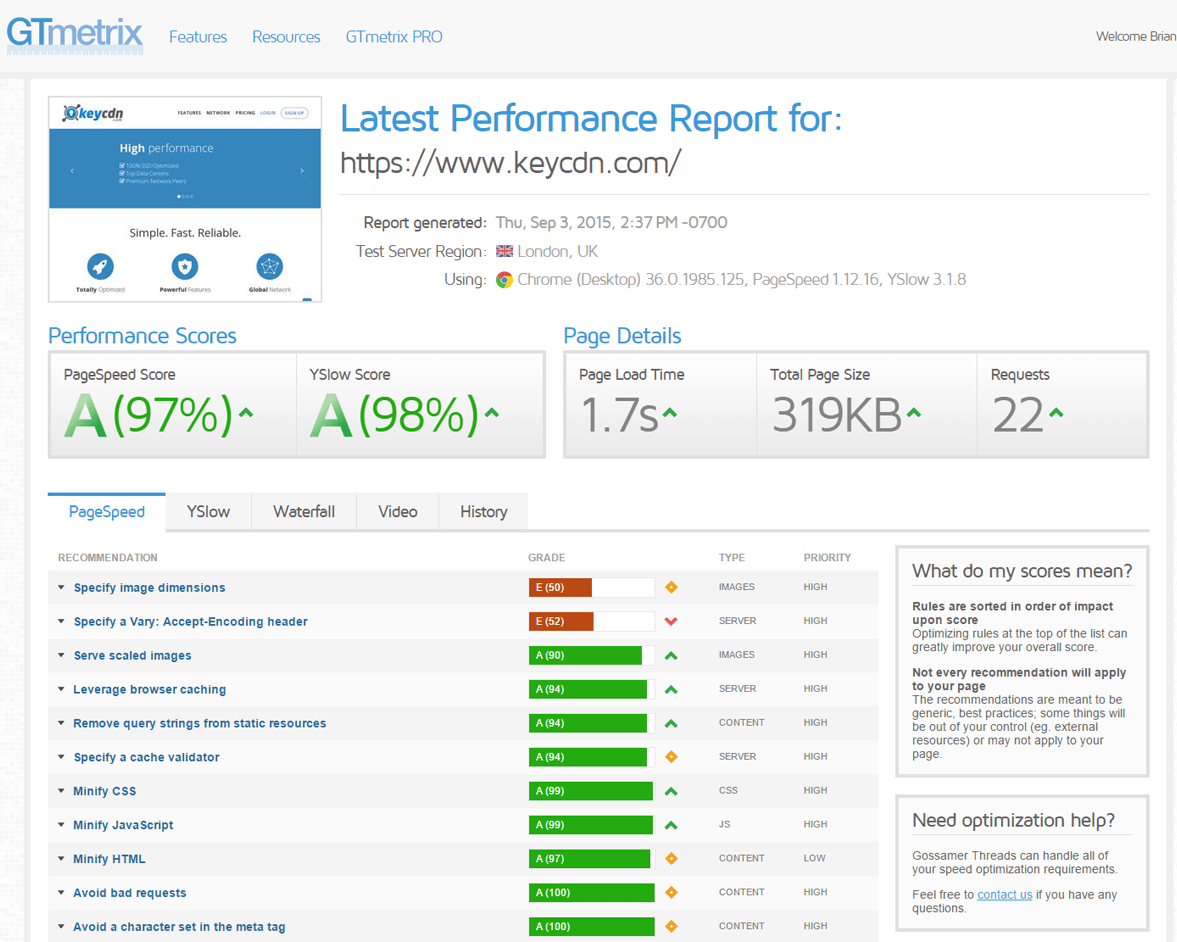Click orange diamond on Minify HTML row
This screenshot has height=942, width=1177.
pos(671,858)
